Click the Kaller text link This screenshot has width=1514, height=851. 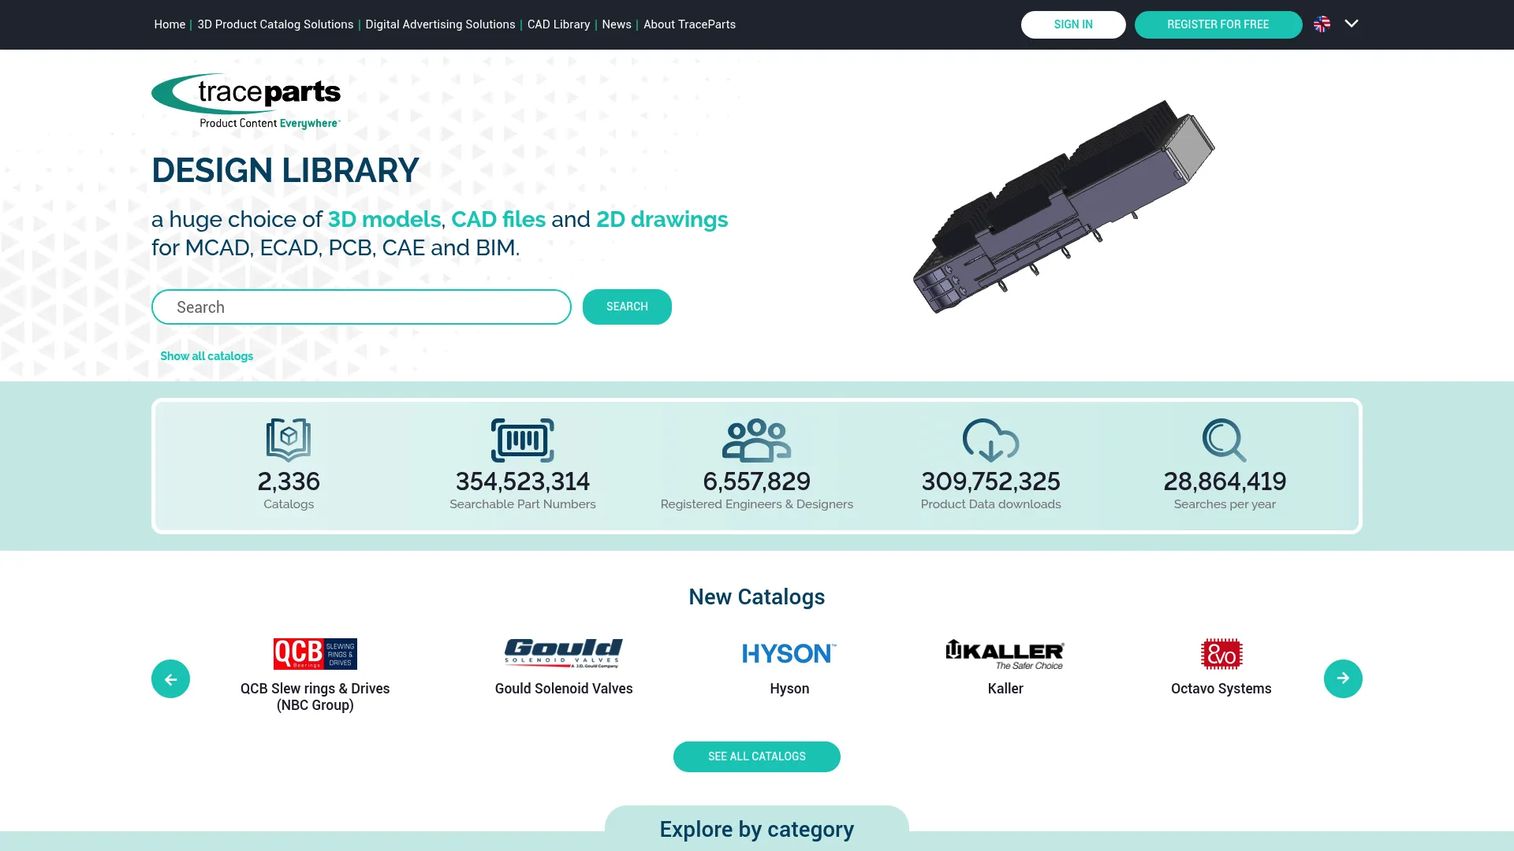point(1005,689)
